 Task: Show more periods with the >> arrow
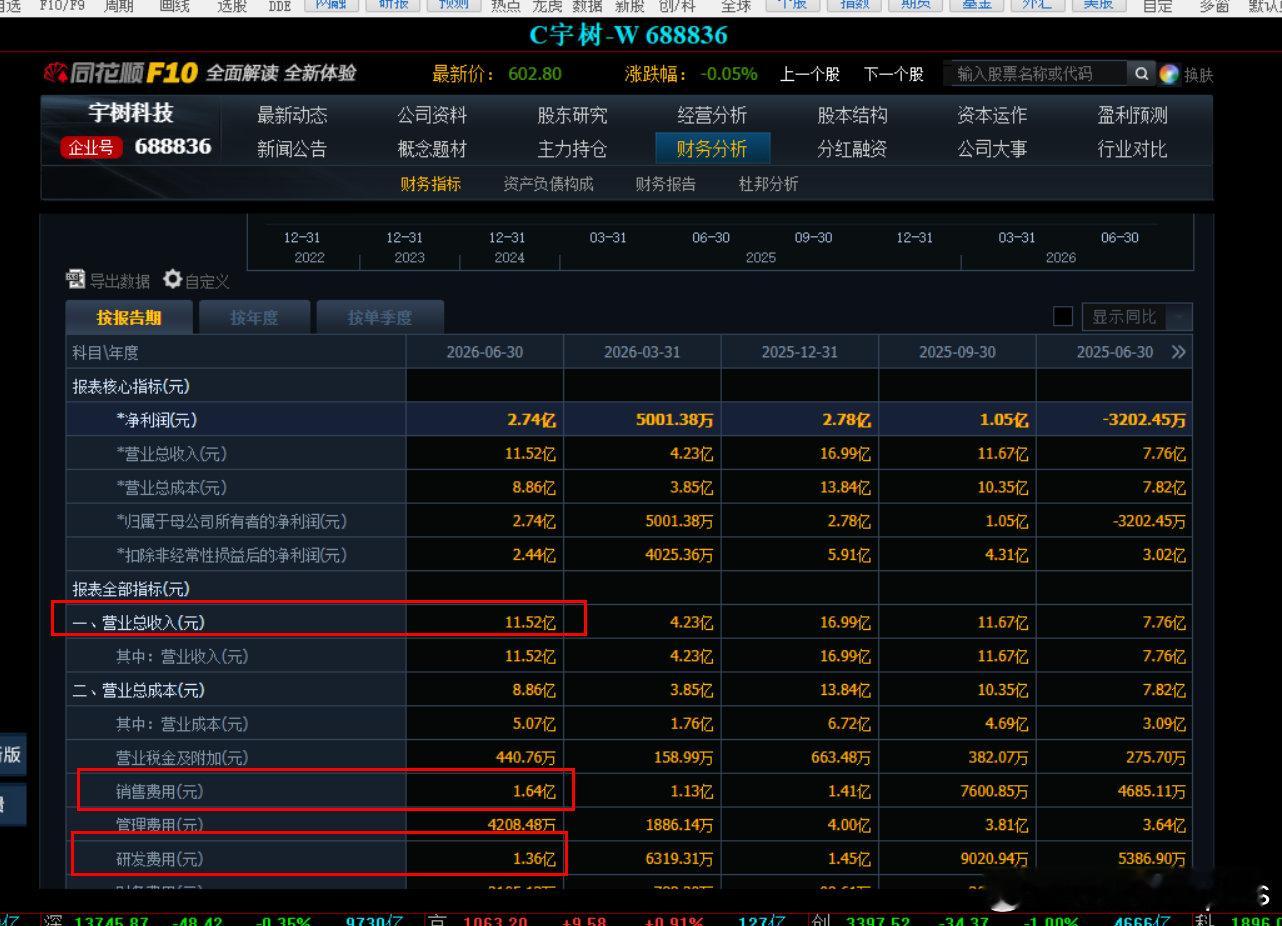coord(1179,352)
